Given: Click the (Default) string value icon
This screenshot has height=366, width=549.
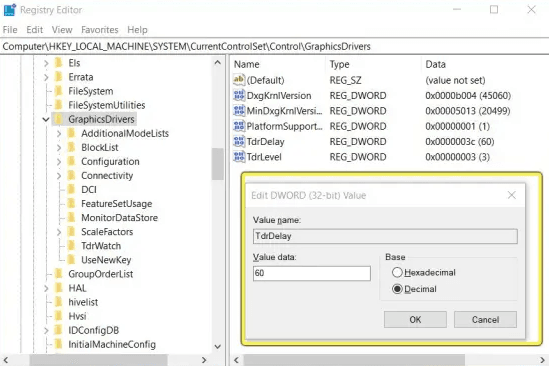Looking at the screenshot, I should pos(239,80).
